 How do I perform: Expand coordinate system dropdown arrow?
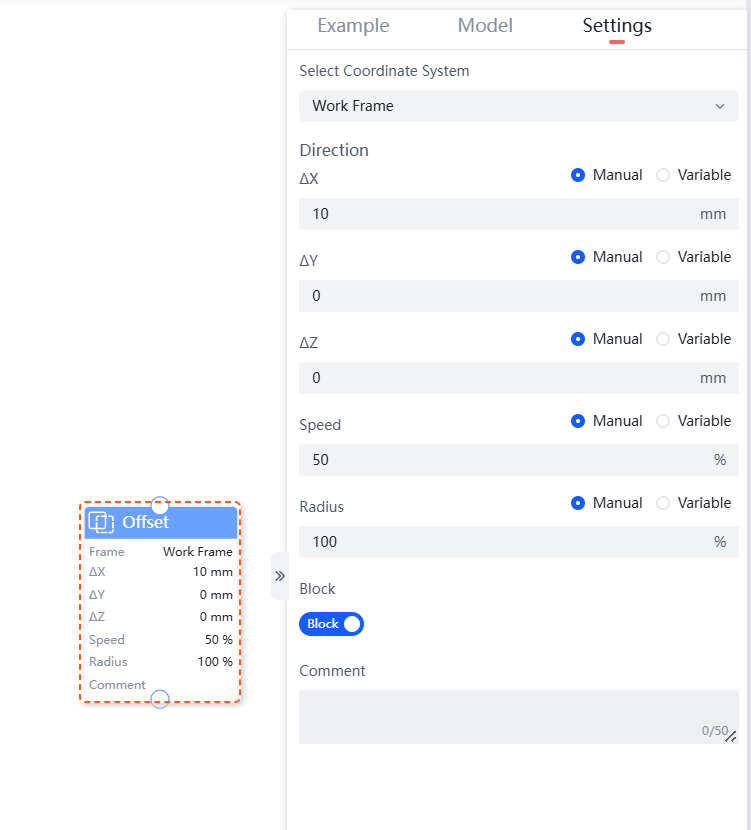tap(720, 106)
